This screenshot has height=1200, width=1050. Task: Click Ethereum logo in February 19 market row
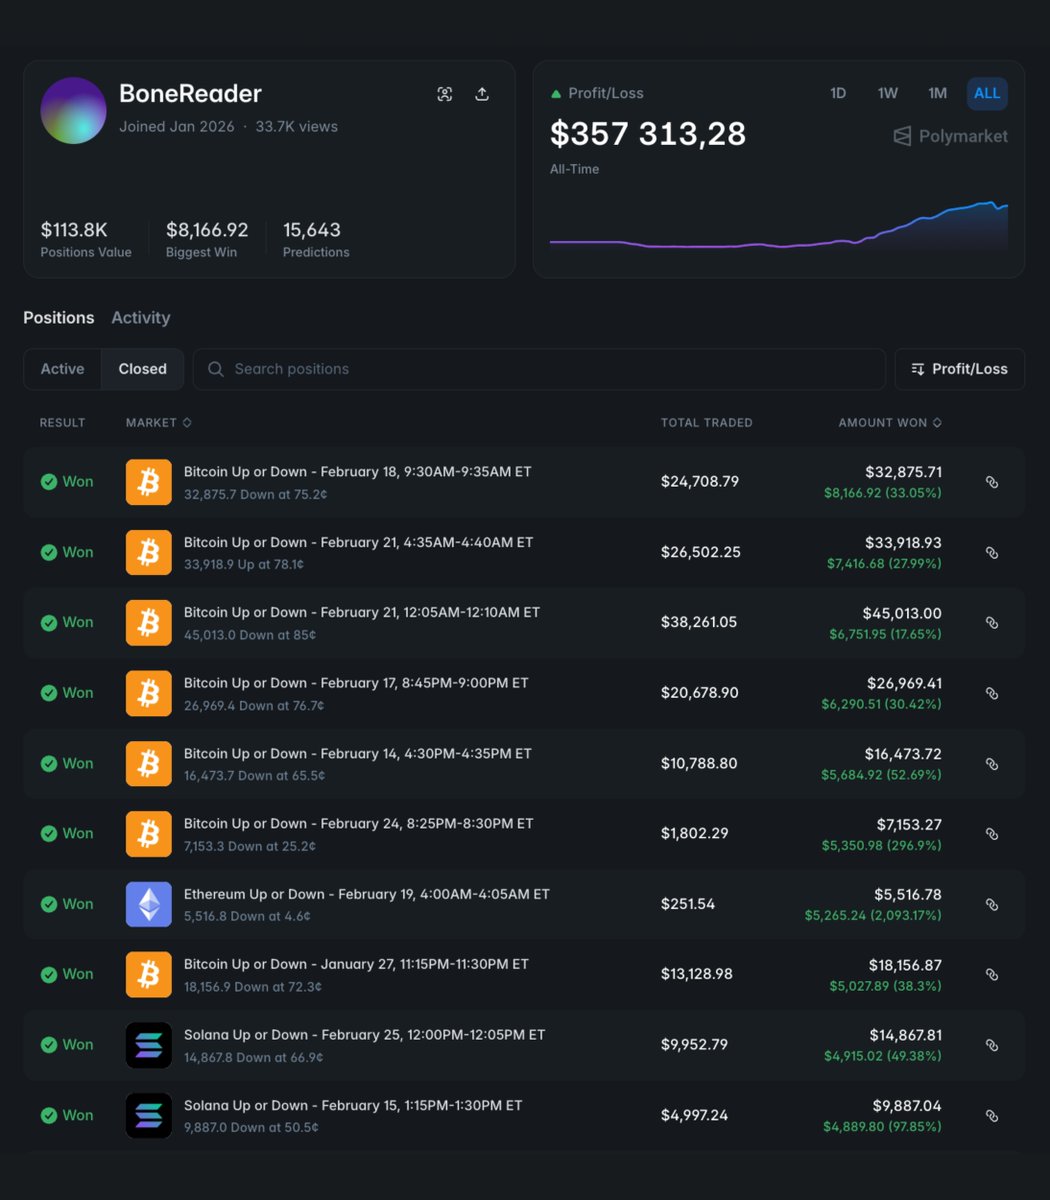click(x=149, y=905)
